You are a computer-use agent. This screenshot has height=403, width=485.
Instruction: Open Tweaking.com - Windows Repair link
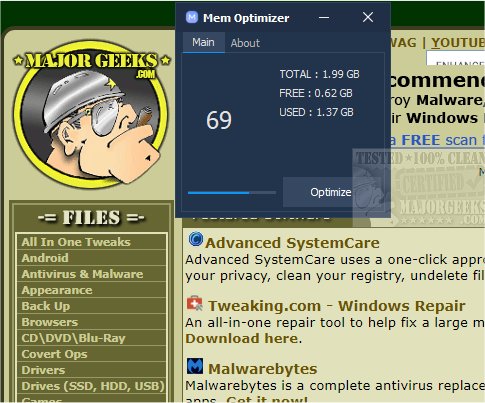337,306
